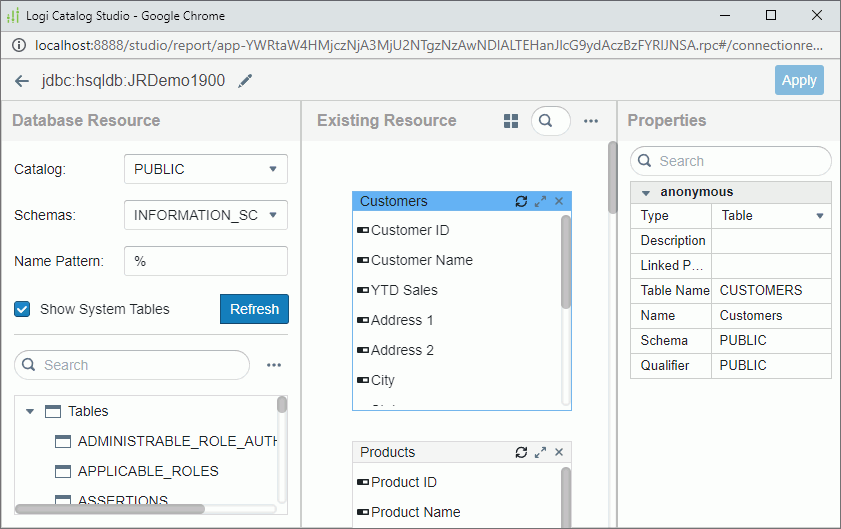Viewport: 841px width, 529px height.
Task: Click the City column icon
Action: pyautogui.click(x=363, y=380)
